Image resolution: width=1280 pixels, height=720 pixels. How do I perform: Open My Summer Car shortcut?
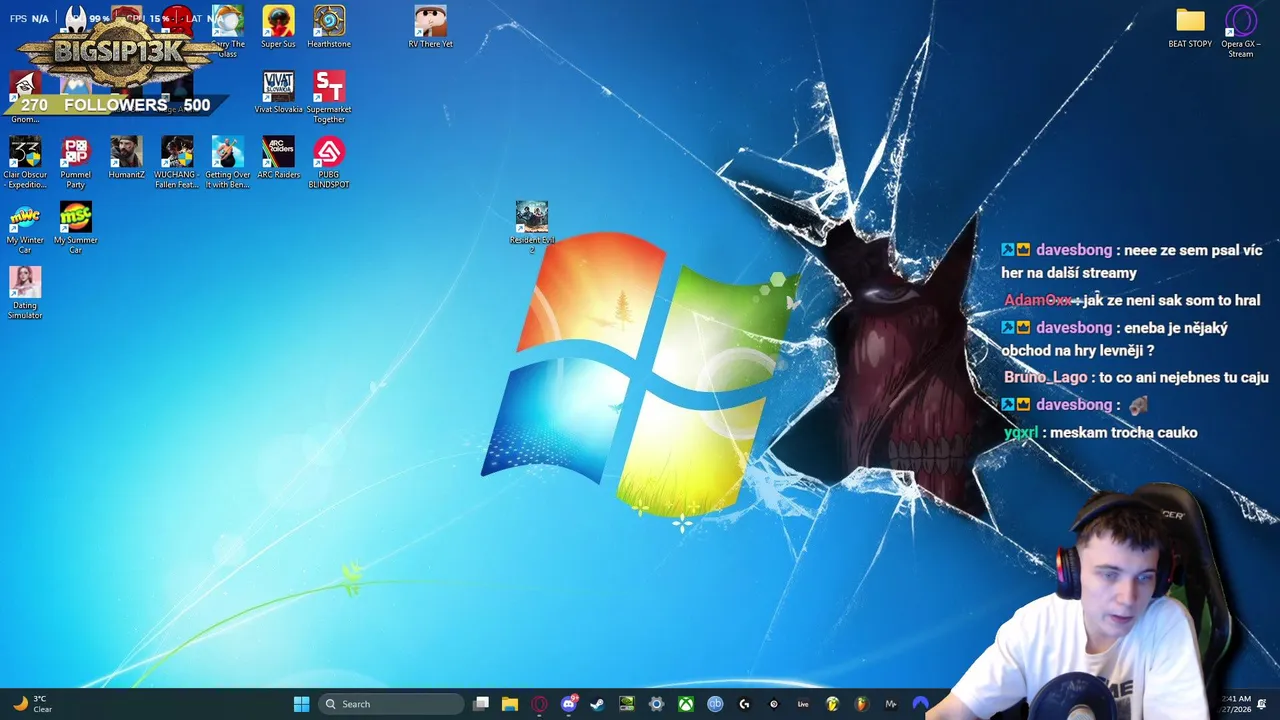[x=76, y=228]
